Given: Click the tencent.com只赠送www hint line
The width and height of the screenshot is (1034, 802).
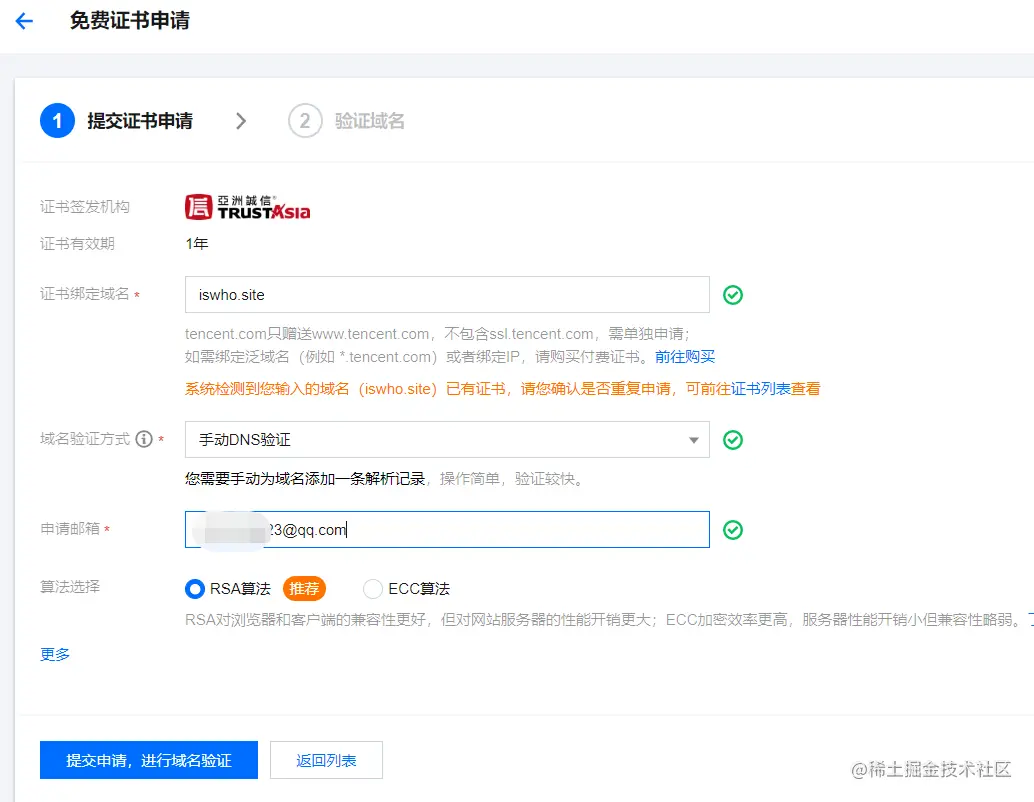Looking at the screenshot, I should point(437,334).
